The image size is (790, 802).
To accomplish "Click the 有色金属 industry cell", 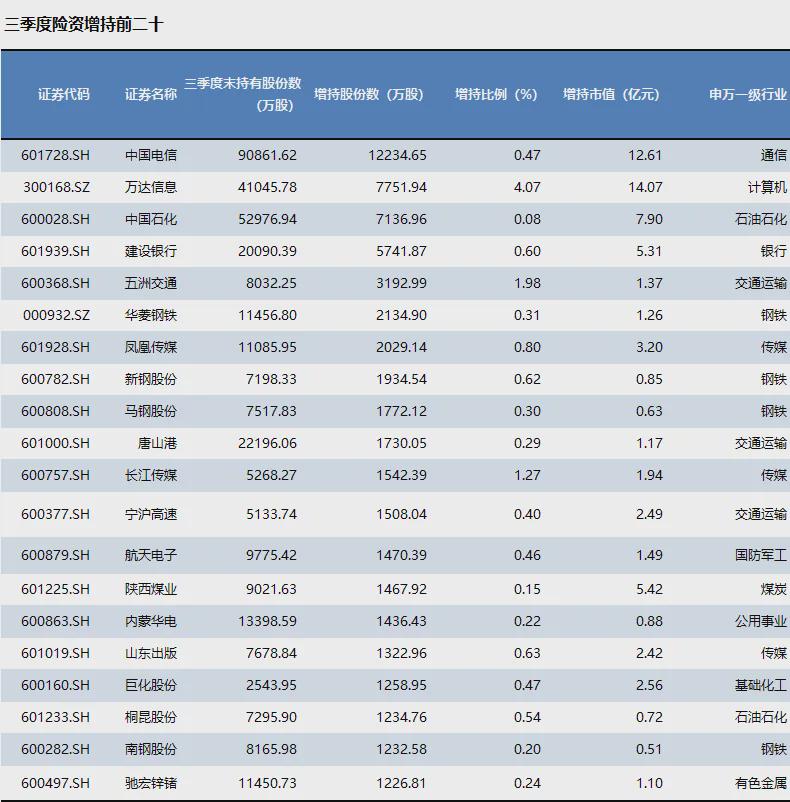I will [761, 783].
